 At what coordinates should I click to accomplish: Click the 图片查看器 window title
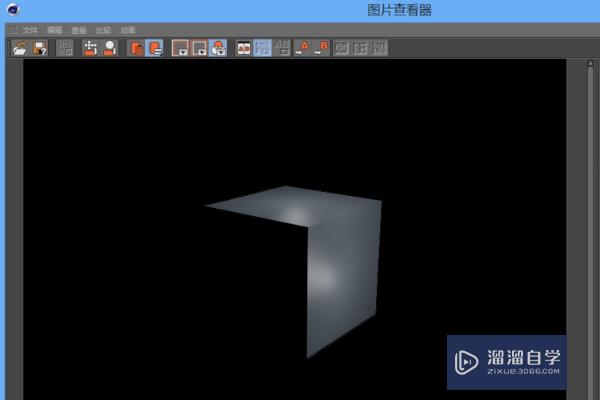click(399, 10)
